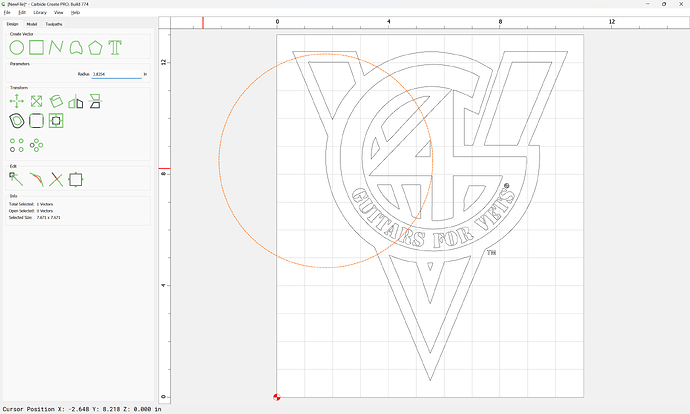Click the horizontal ruler mark 8
The image size is (690, 414).
(x=500, y=22)
